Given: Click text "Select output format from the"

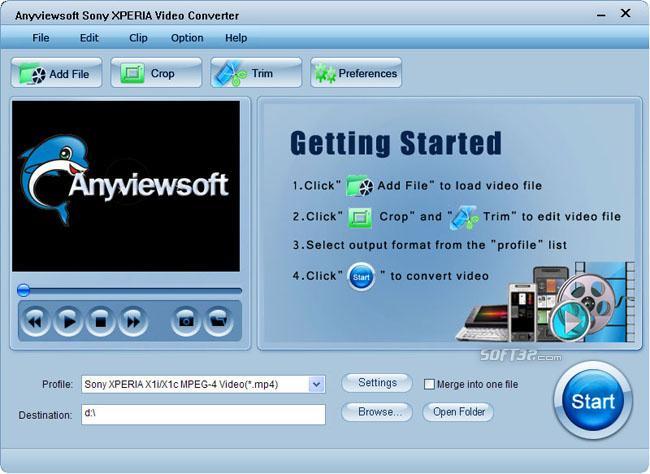Looking at the screenshot, I should coord(396,245).
